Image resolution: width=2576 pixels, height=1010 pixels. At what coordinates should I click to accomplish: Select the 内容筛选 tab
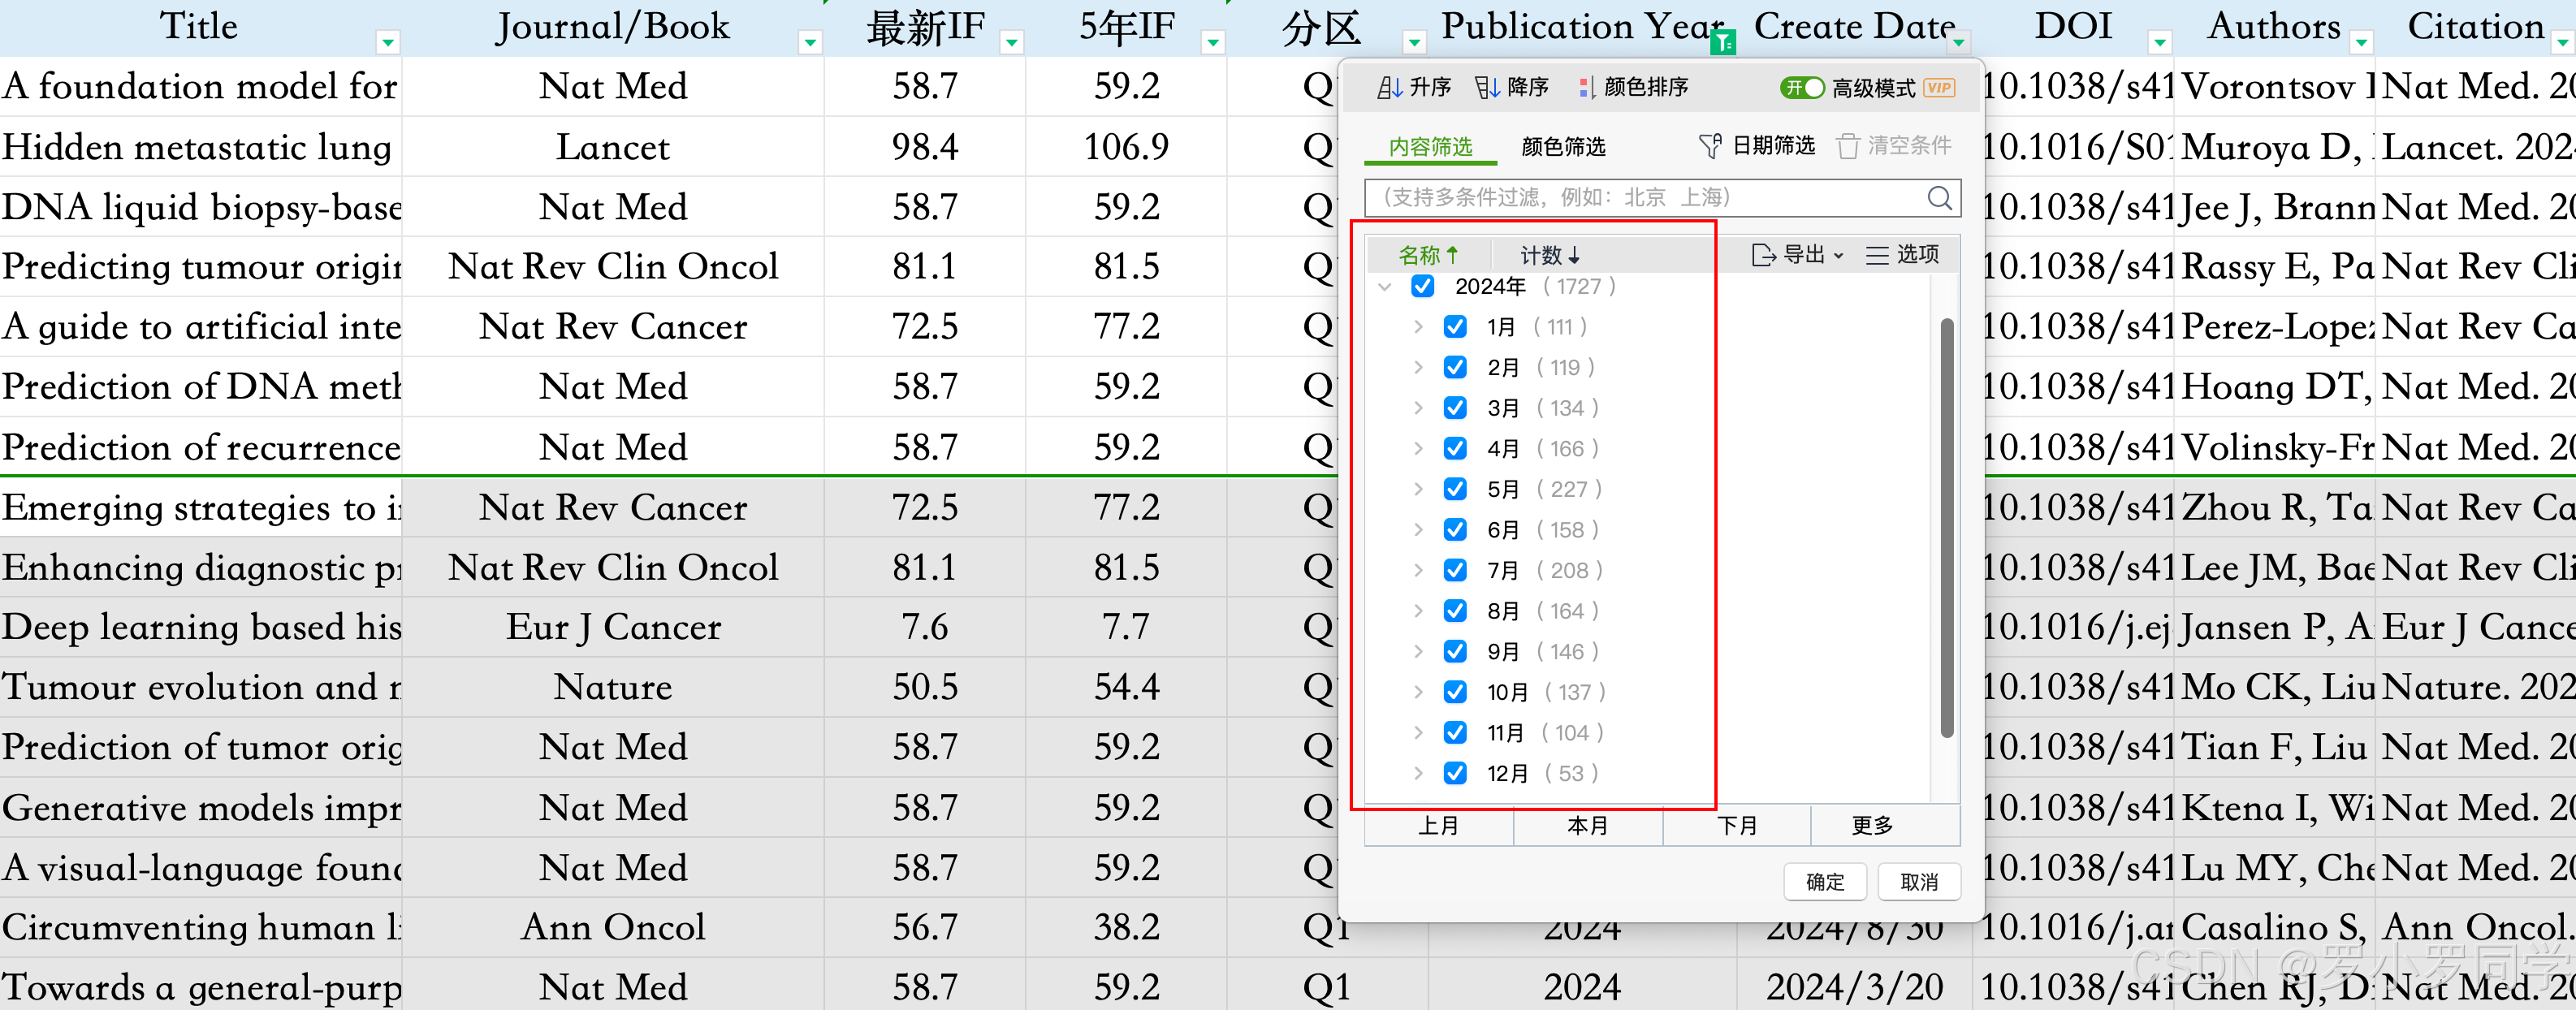pos(1430,147)
